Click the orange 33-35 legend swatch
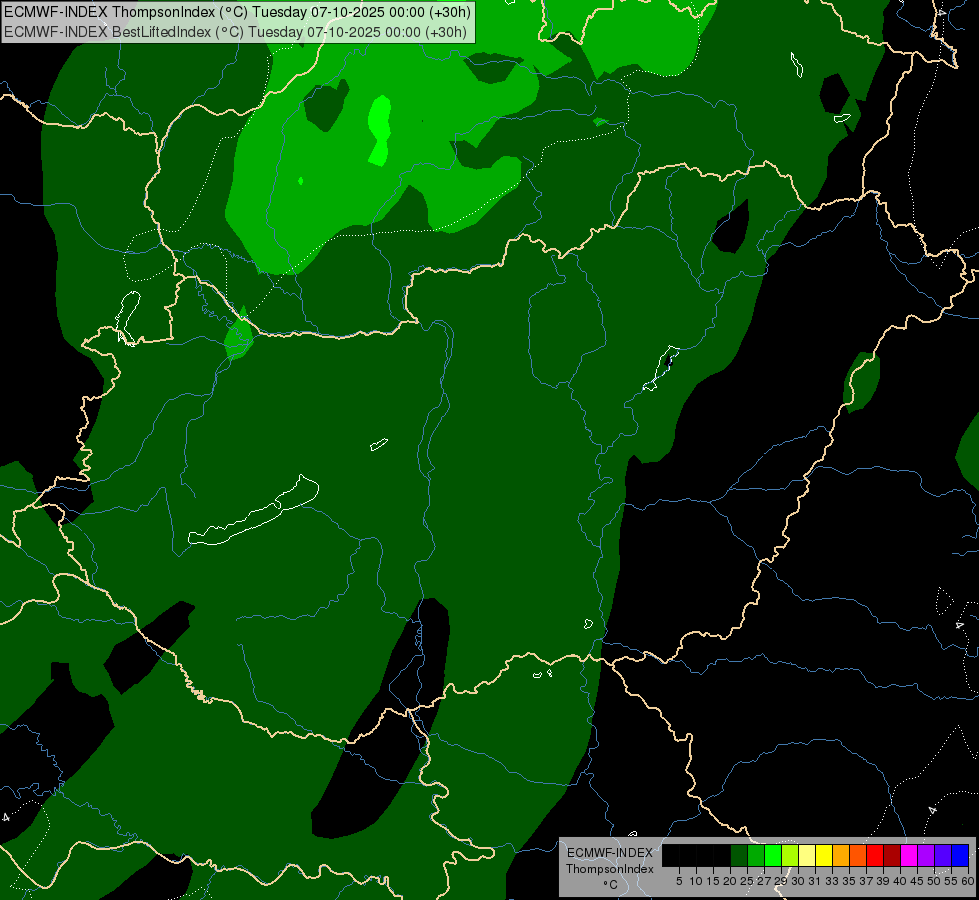 841,855
